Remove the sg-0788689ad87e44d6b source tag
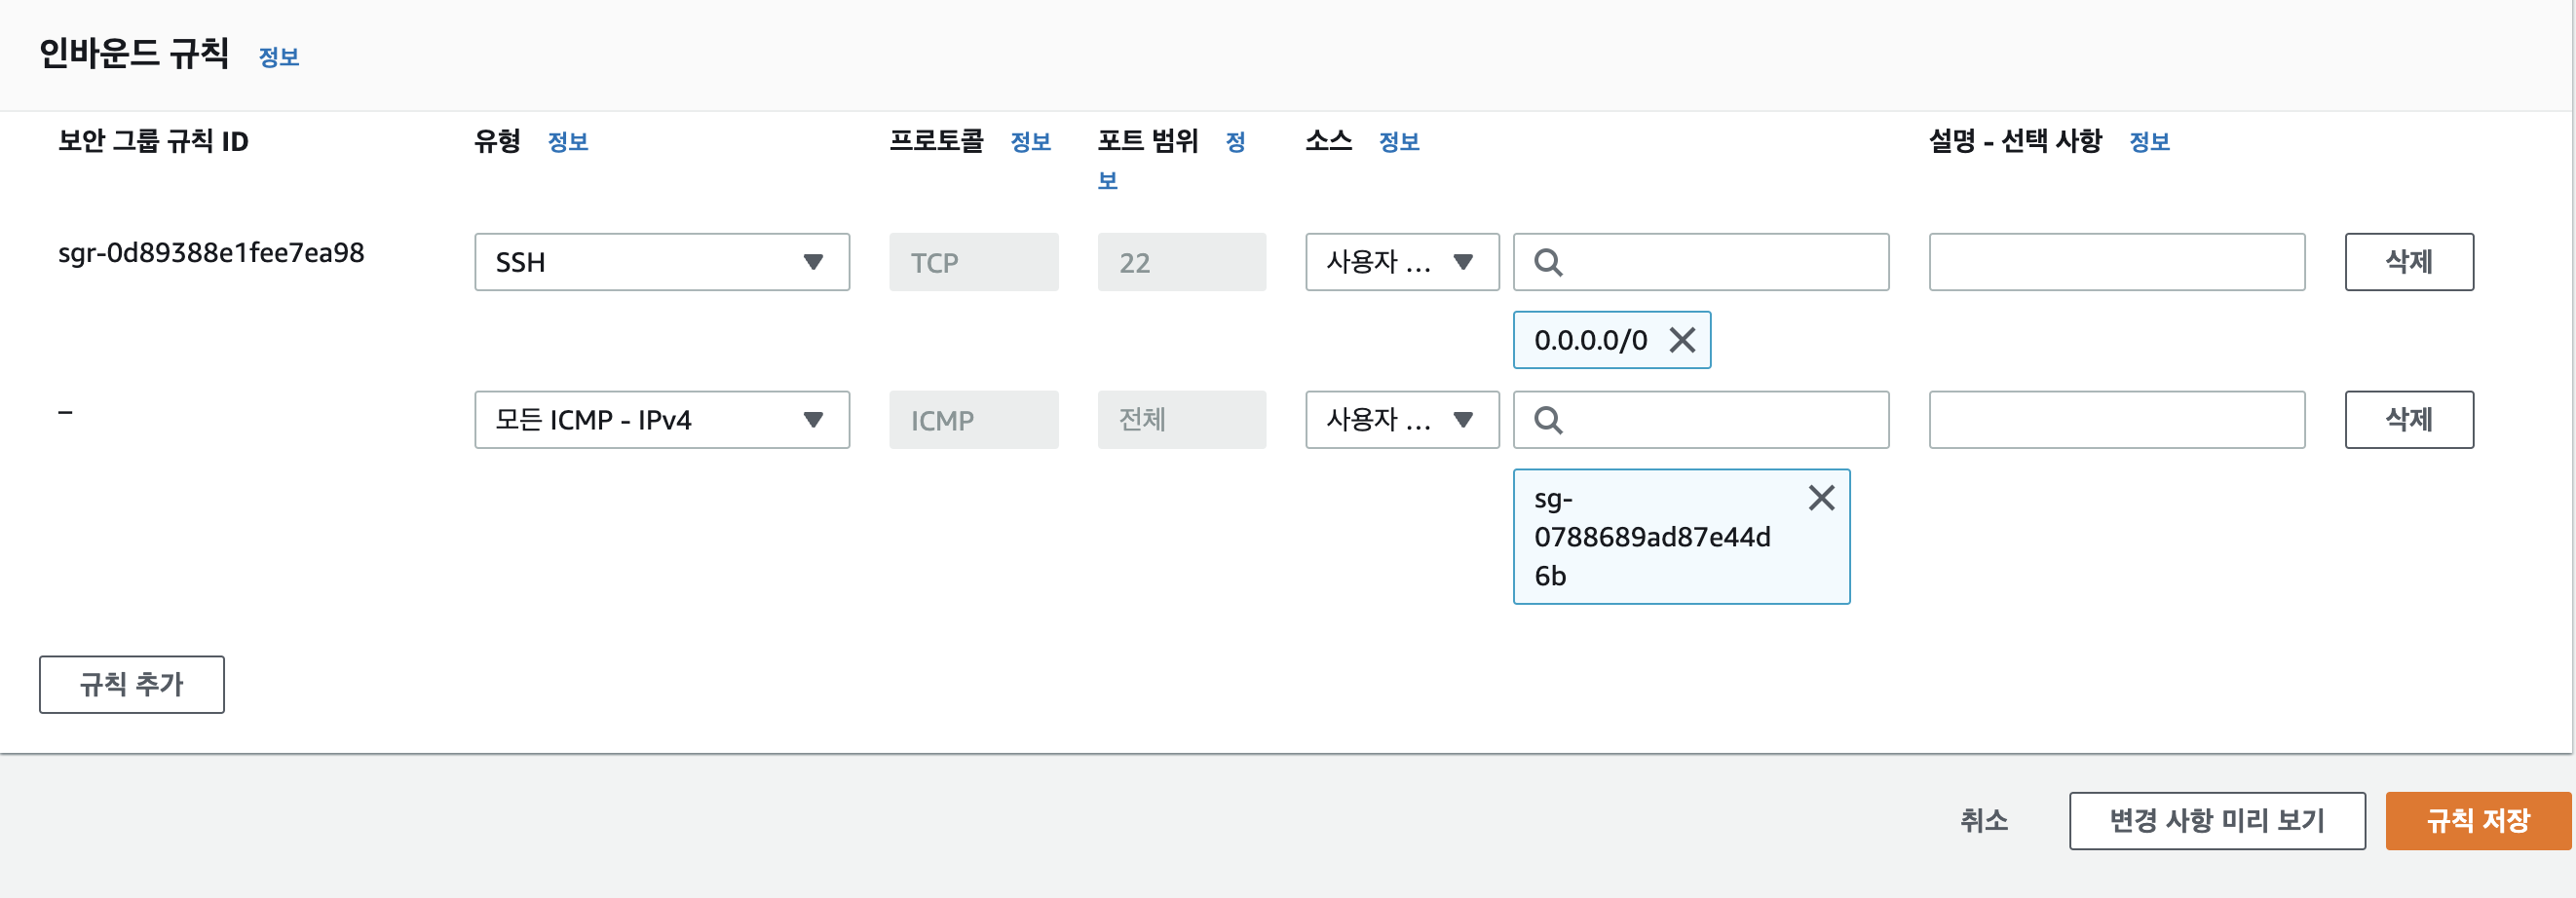Viewport: 2576px width, 898px height. [x=1821, y=498]
